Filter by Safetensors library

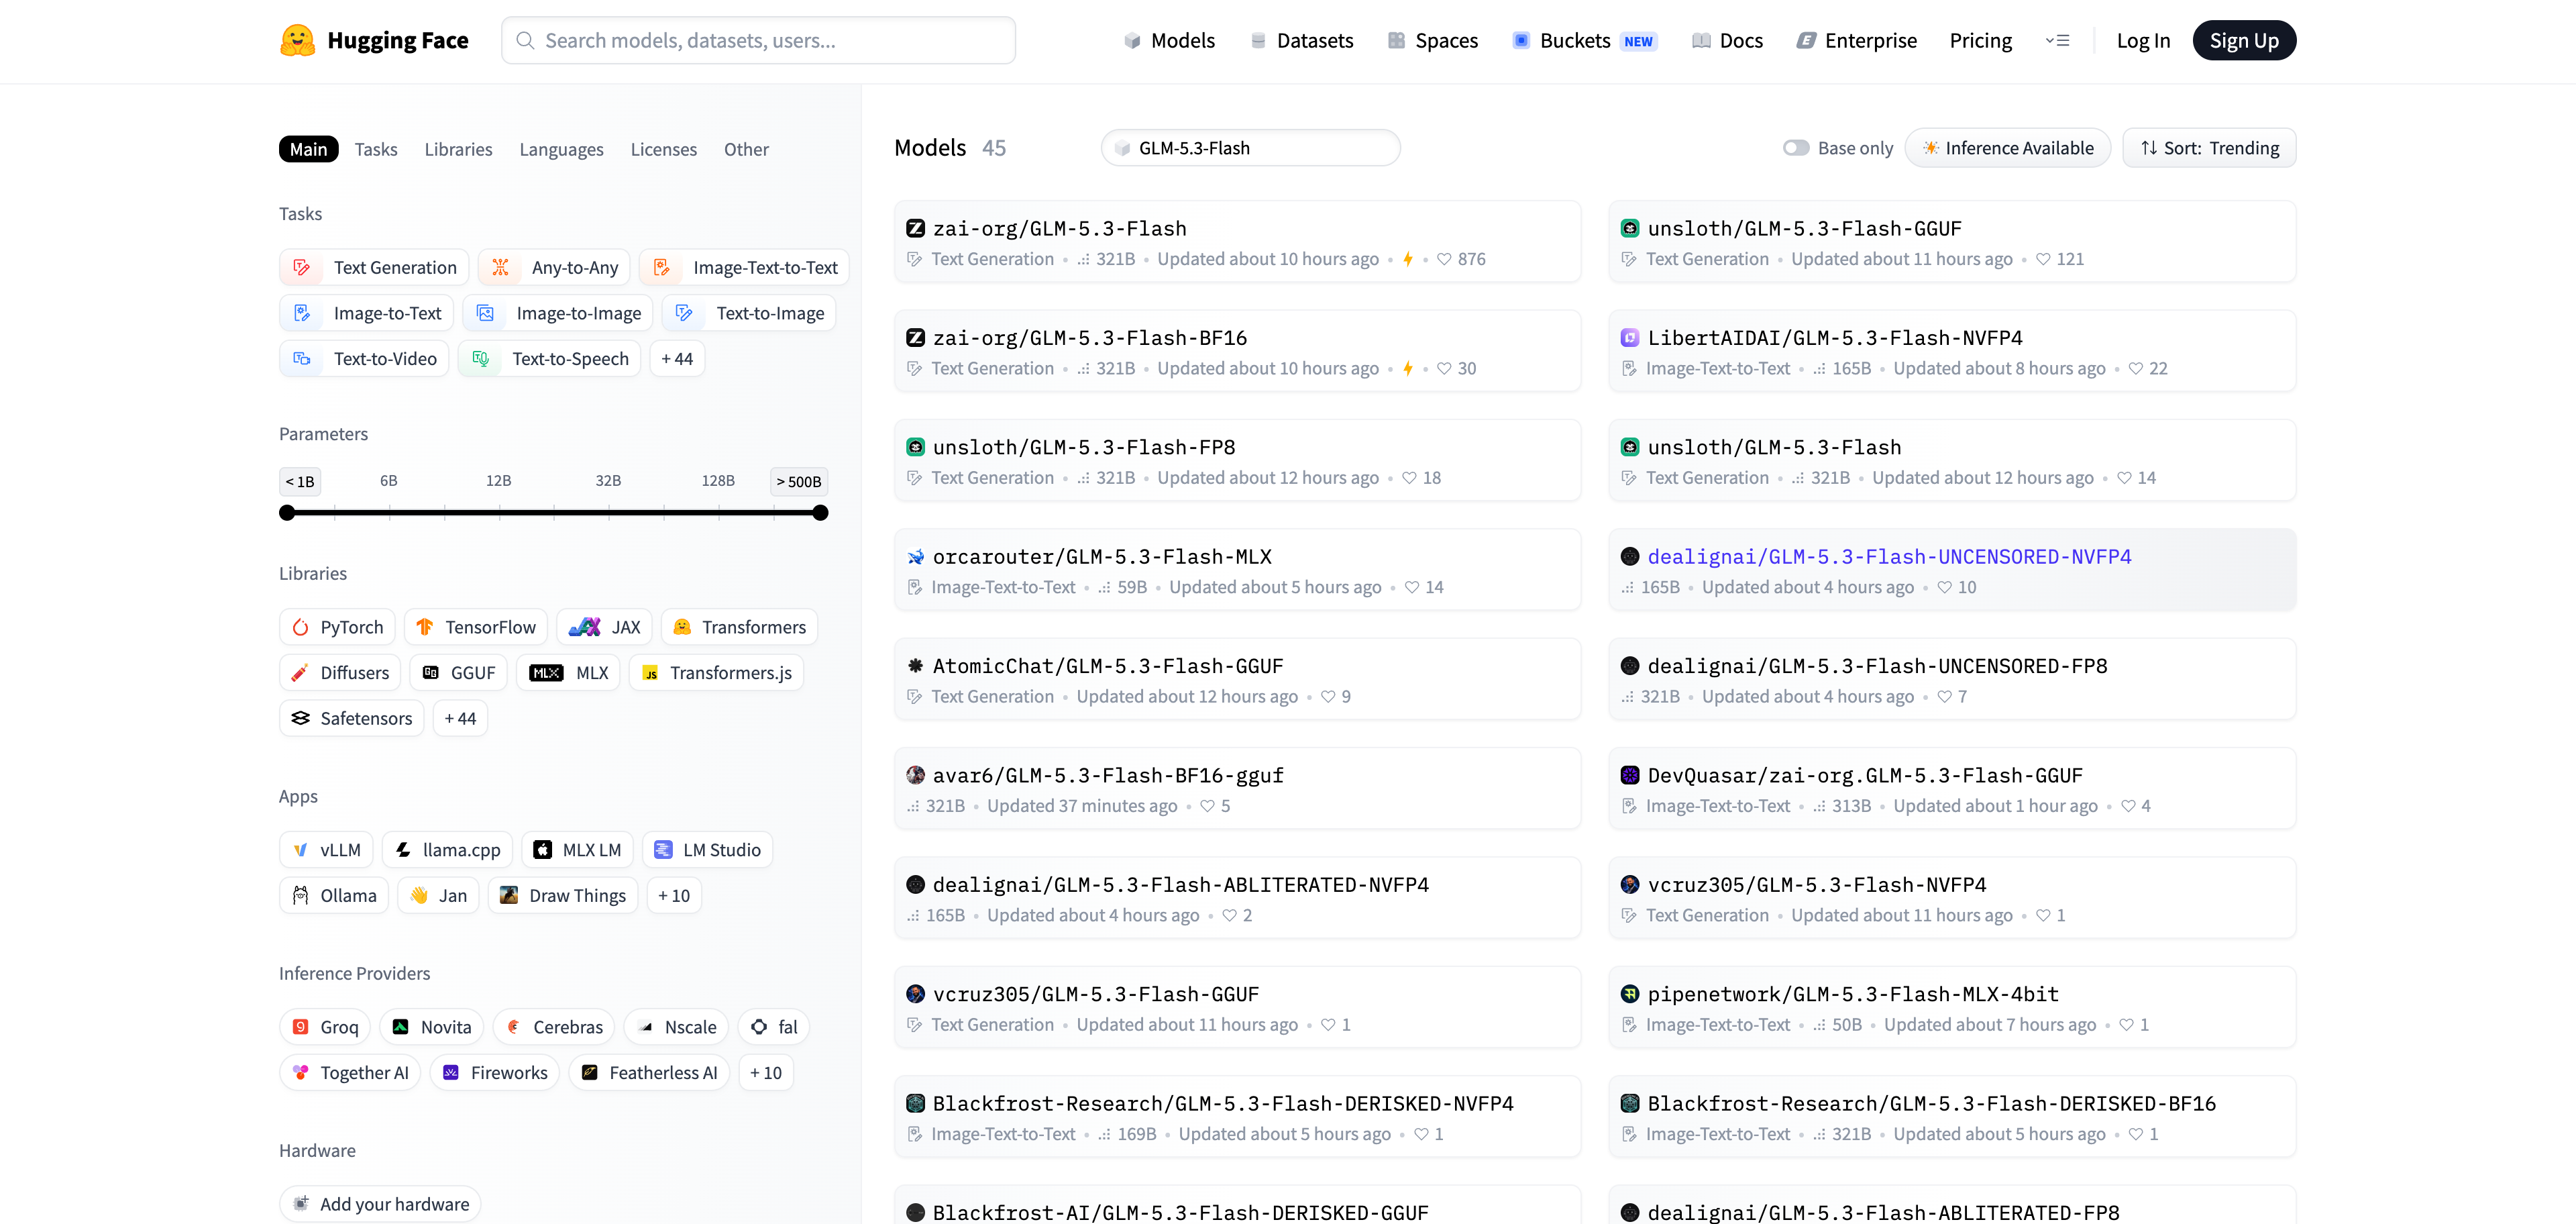352,718
